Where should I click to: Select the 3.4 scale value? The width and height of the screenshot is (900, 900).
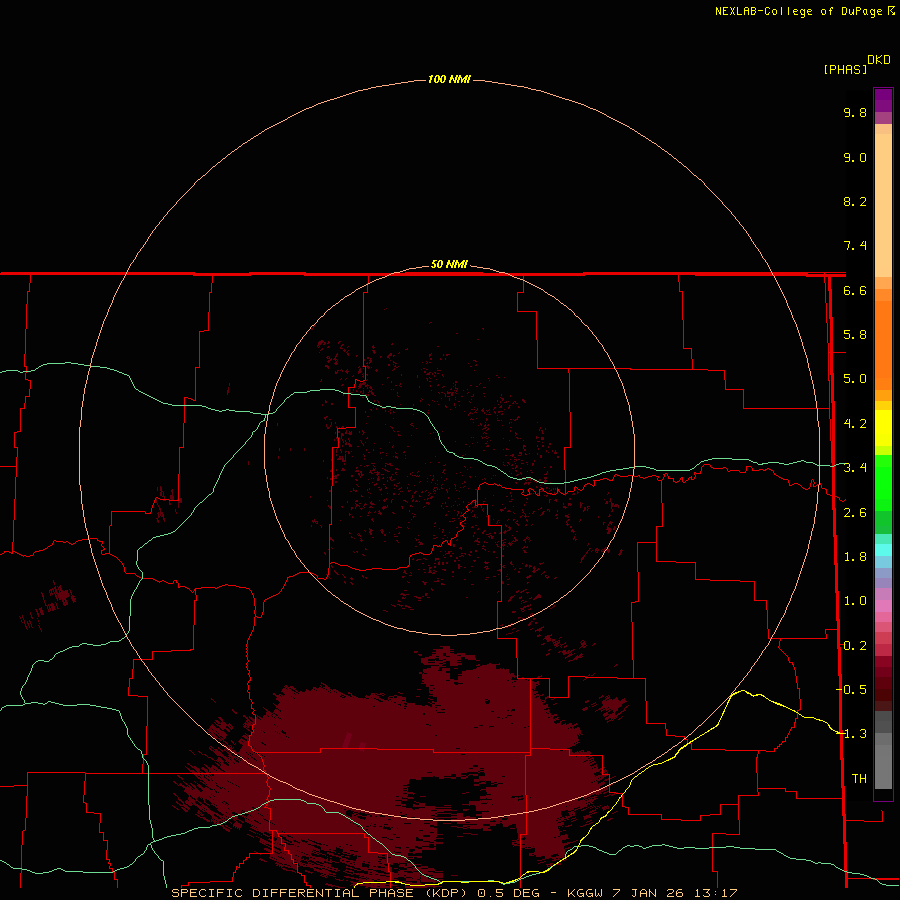tap(855, 468)
